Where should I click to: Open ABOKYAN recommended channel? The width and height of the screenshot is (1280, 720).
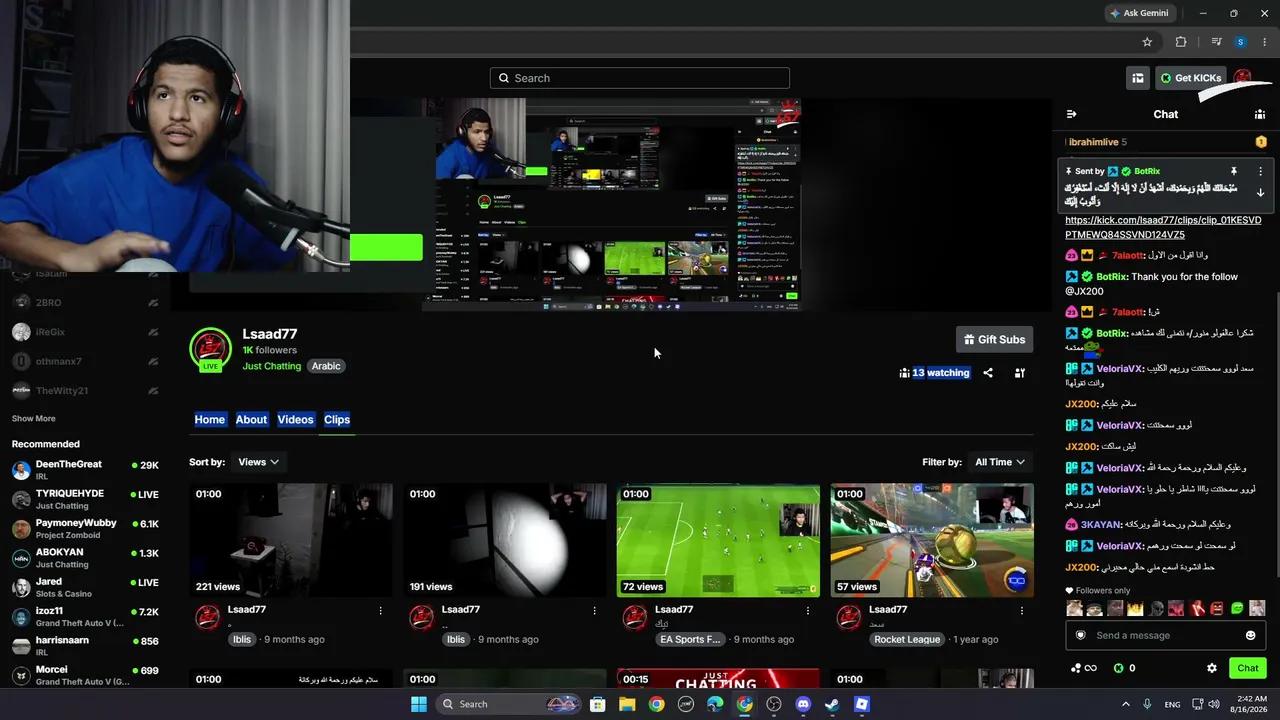coord(85,558)
